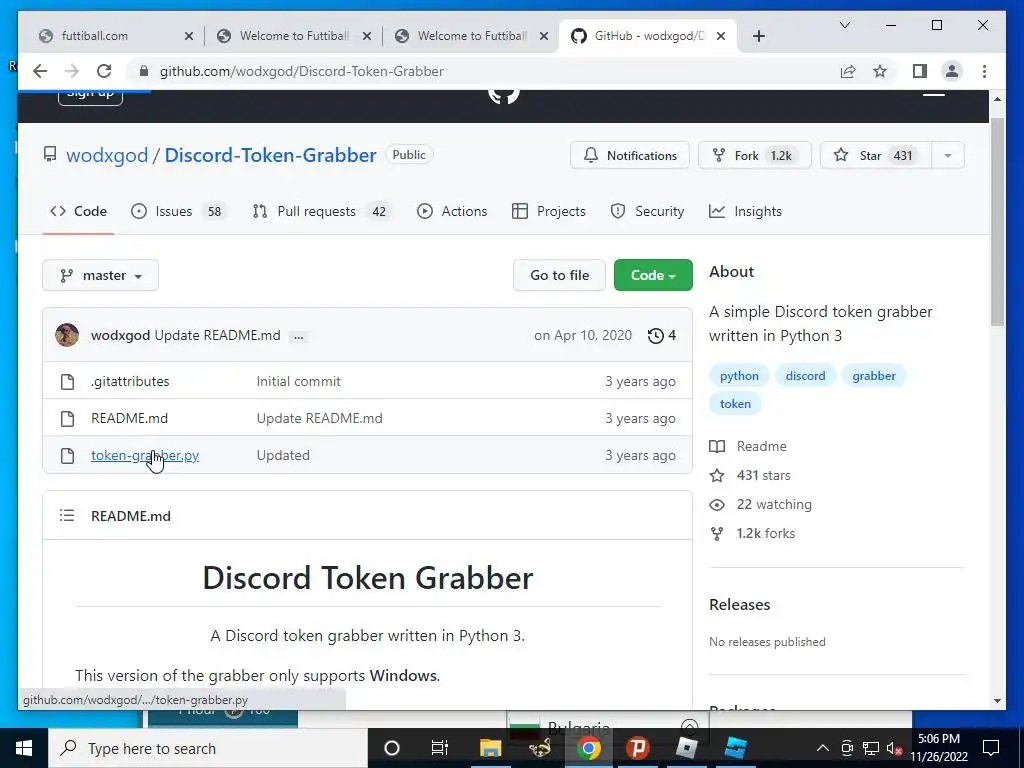Click the Notifications button
Image resolution: width=1024 pixels, height=768 pixels.
pyautogui.click(x=630, y=155)
